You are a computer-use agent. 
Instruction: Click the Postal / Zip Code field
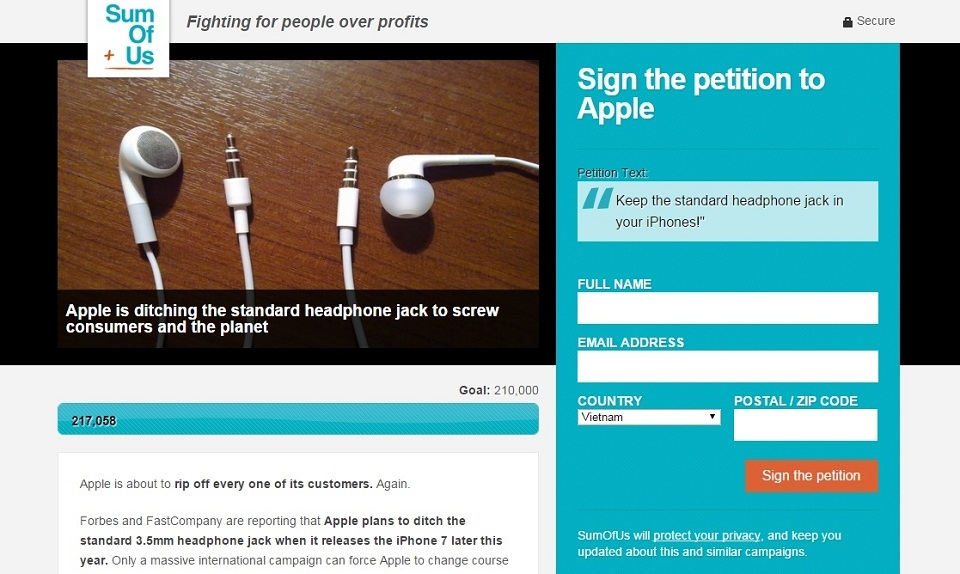805,425
